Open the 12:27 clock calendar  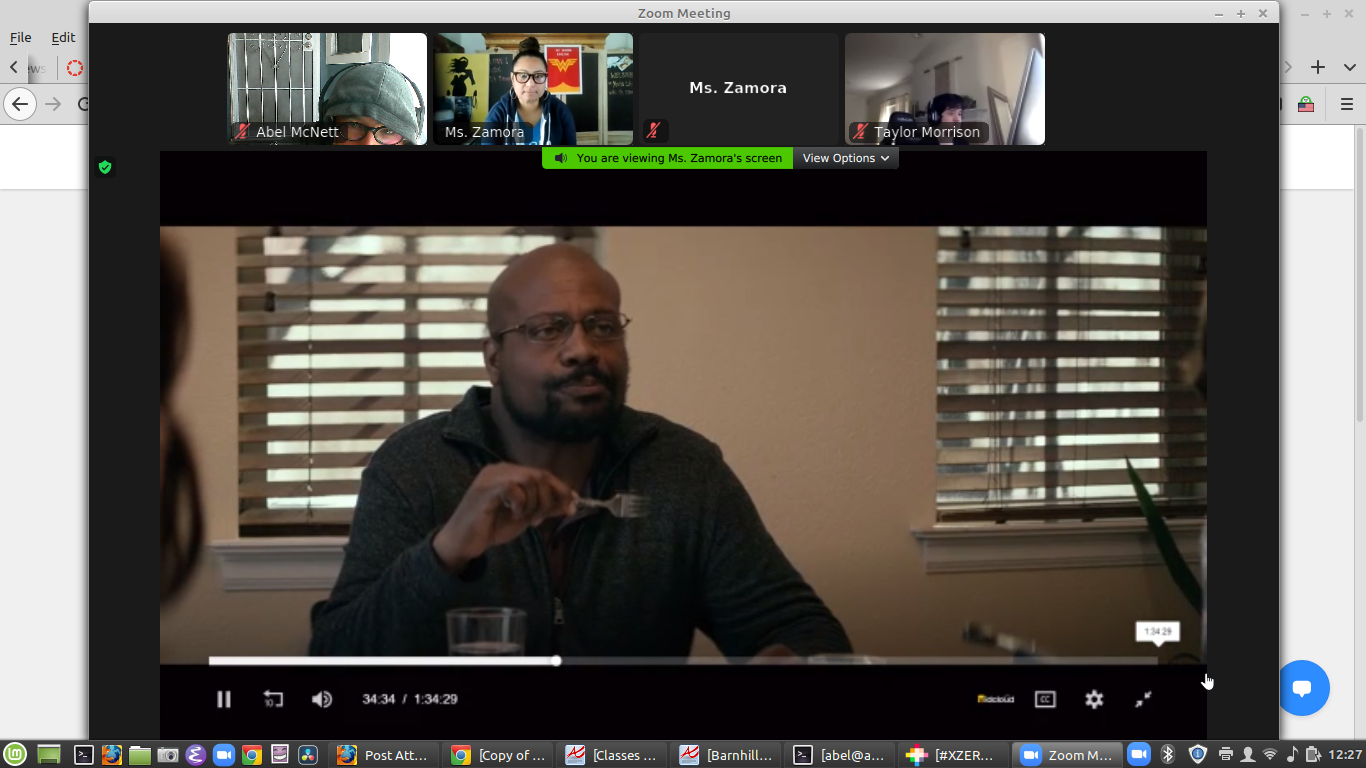1346,755
